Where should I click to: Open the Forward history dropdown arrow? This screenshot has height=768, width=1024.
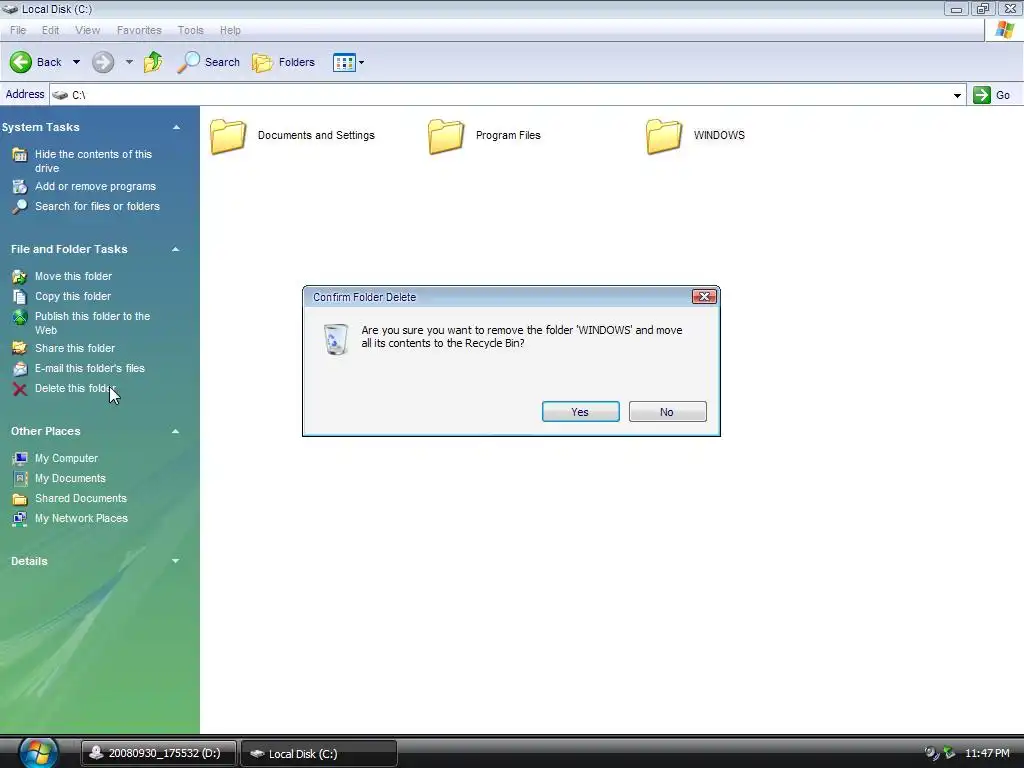(x=129, y=62)
